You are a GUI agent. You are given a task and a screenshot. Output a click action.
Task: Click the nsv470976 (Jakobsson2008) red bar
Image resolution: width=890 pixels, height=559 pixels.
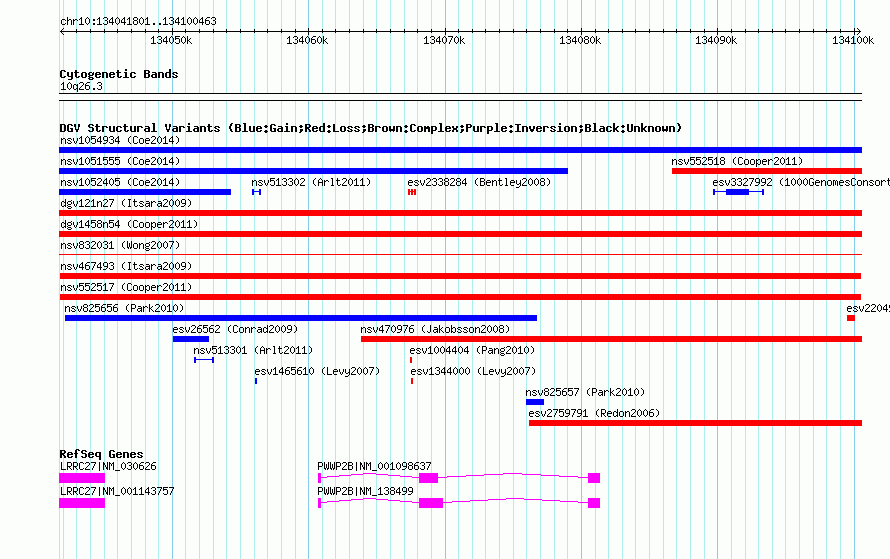[x=611, y=339]
